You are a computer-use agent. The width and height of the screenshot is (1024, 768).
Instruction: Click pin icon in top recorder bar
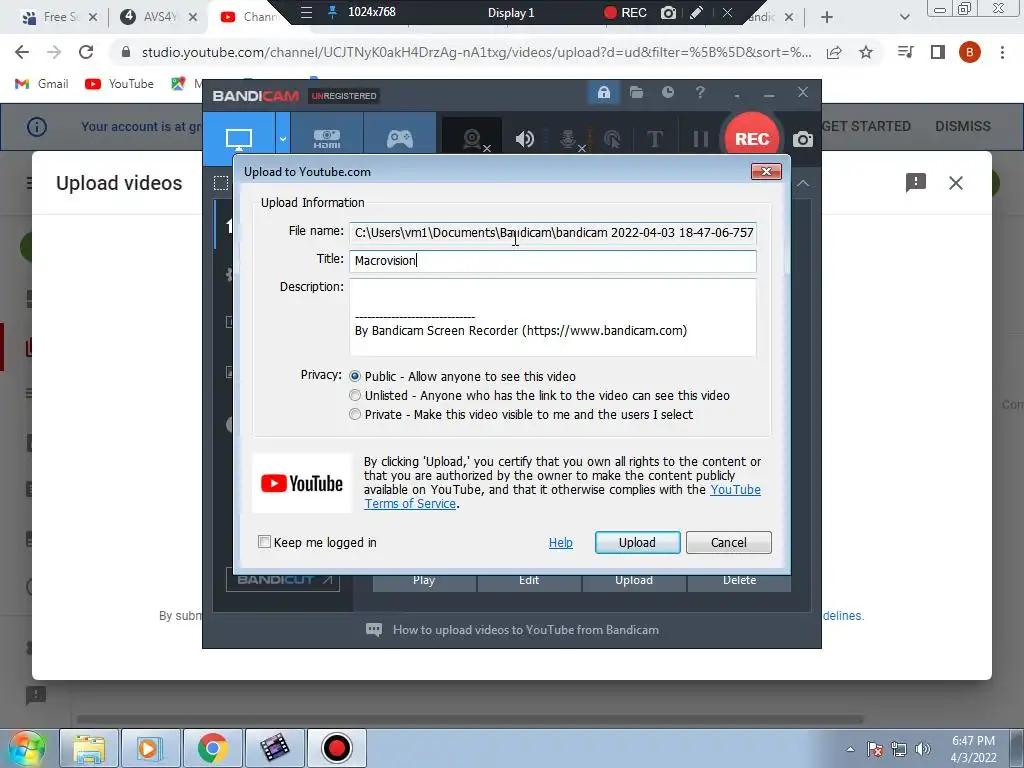(333, 12)
